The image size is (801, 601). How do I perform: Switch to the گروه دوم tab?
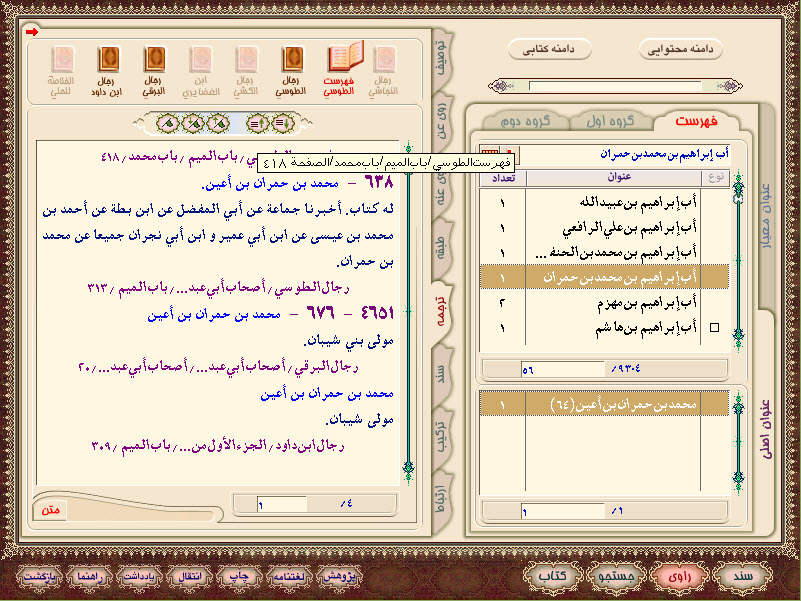point(525,121)
